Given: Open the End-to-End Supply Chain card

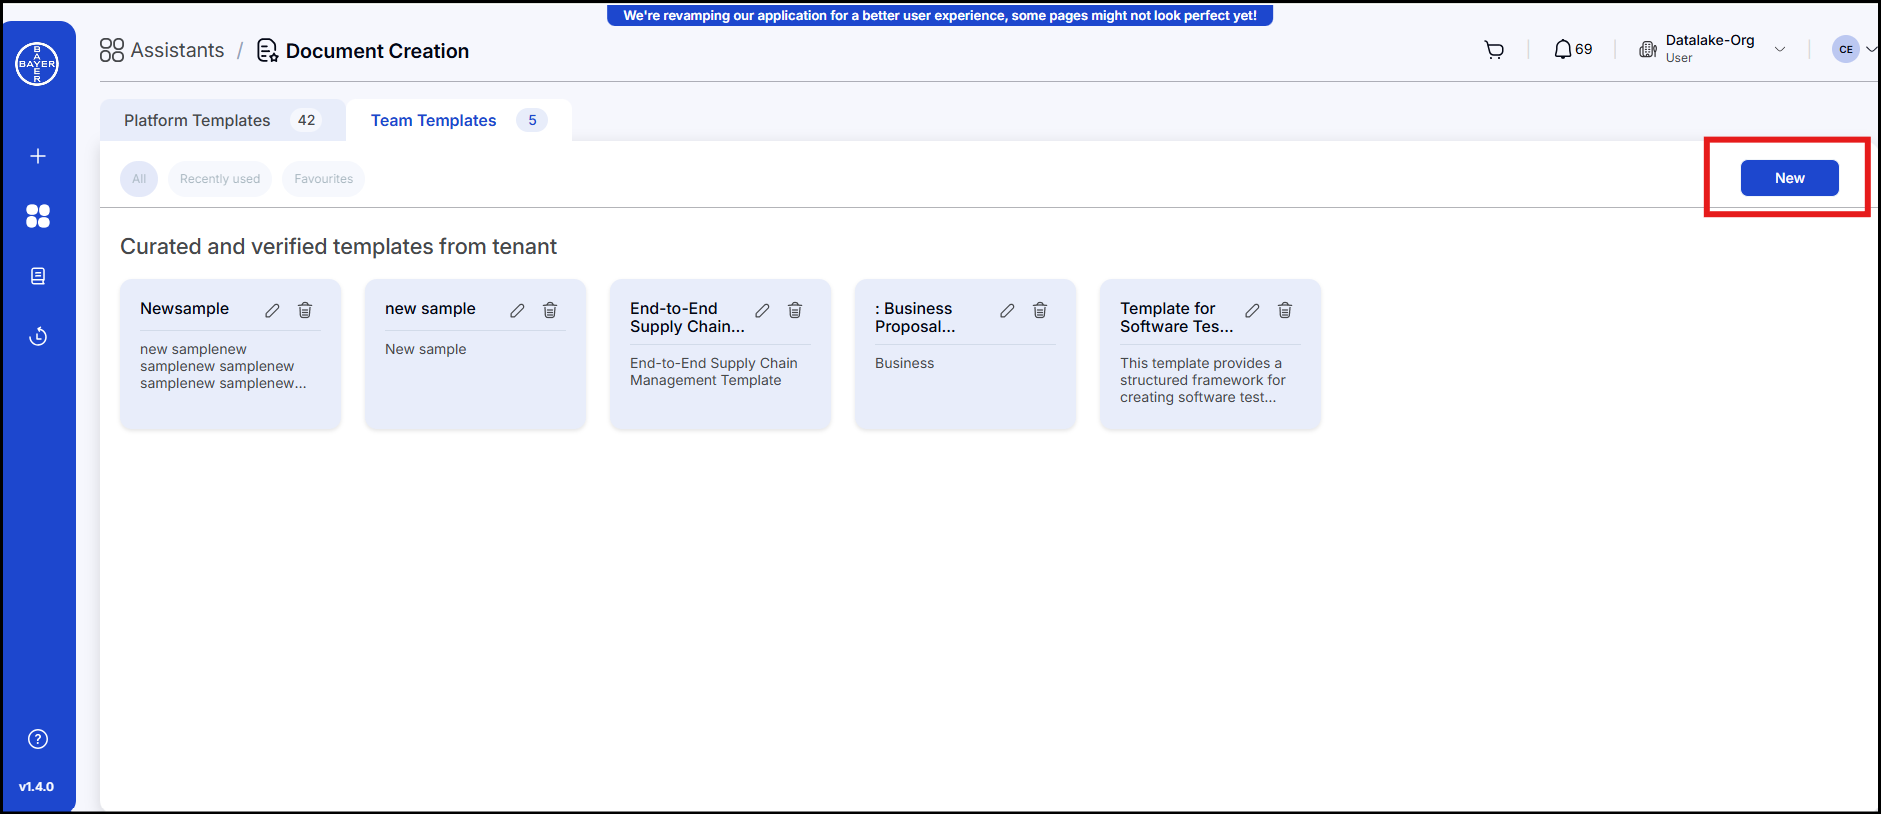Looking at the screenshot, I should click(720, 354).
